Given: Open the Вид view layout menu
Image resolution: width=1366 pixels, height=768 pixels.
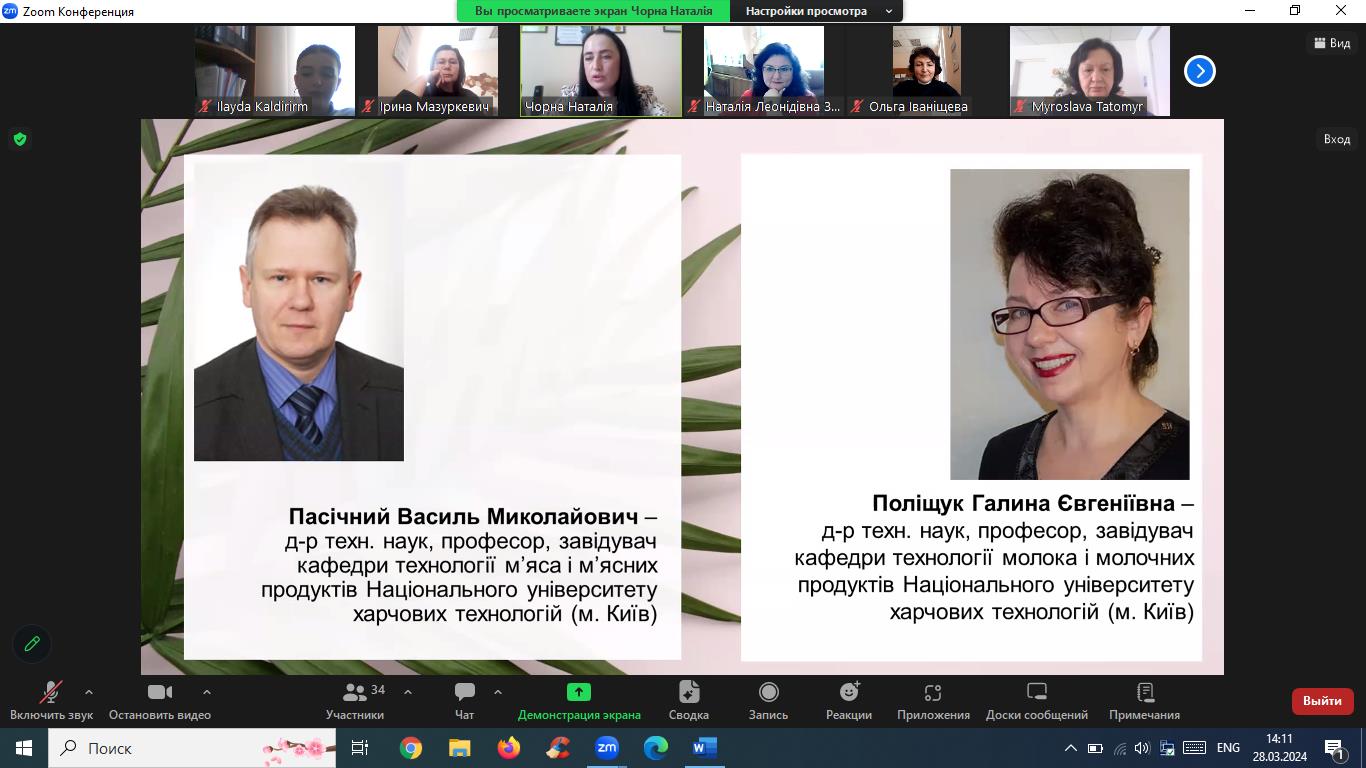Looking at the screenshot, I should [1333, 43].
